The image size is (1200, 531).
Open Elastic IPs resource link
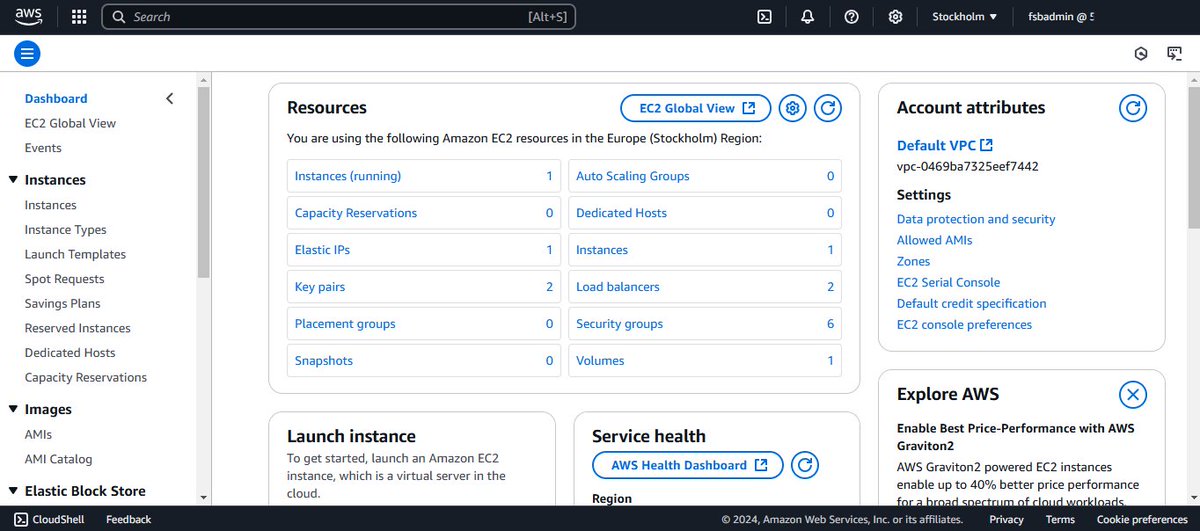[322, 250]
